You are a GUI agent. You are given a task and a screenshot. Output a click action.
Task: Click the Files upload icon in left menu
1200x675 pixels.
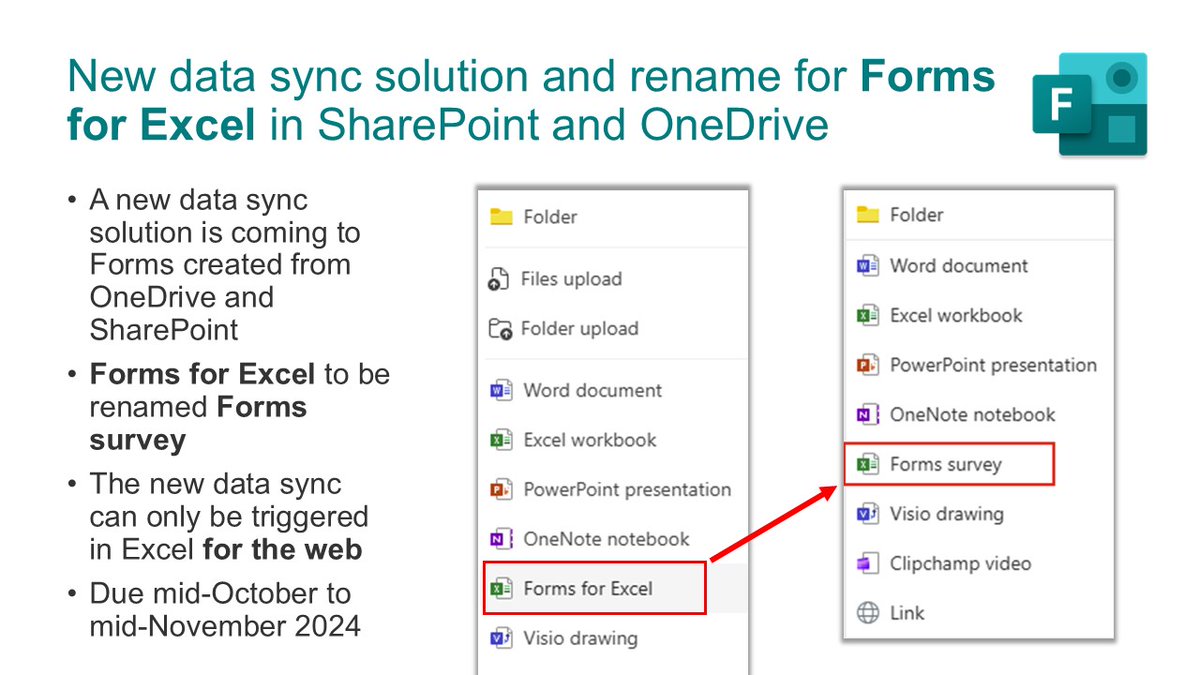(500, 280)
